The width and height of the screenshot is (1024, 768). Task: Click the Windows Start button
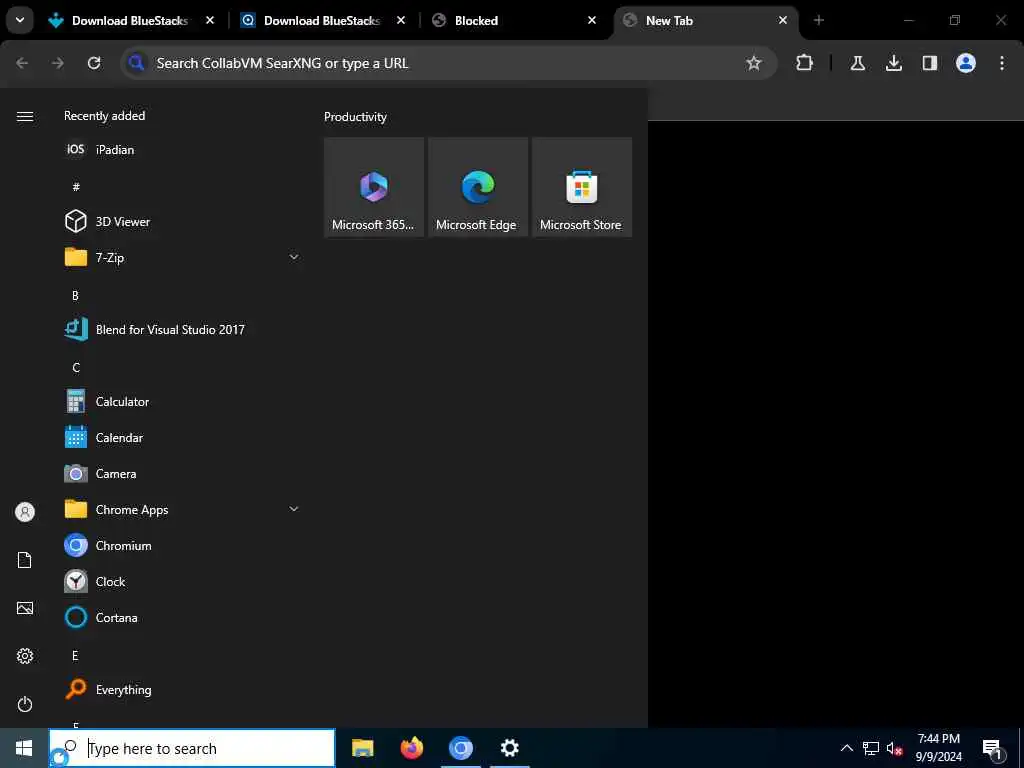coord(24,748)
